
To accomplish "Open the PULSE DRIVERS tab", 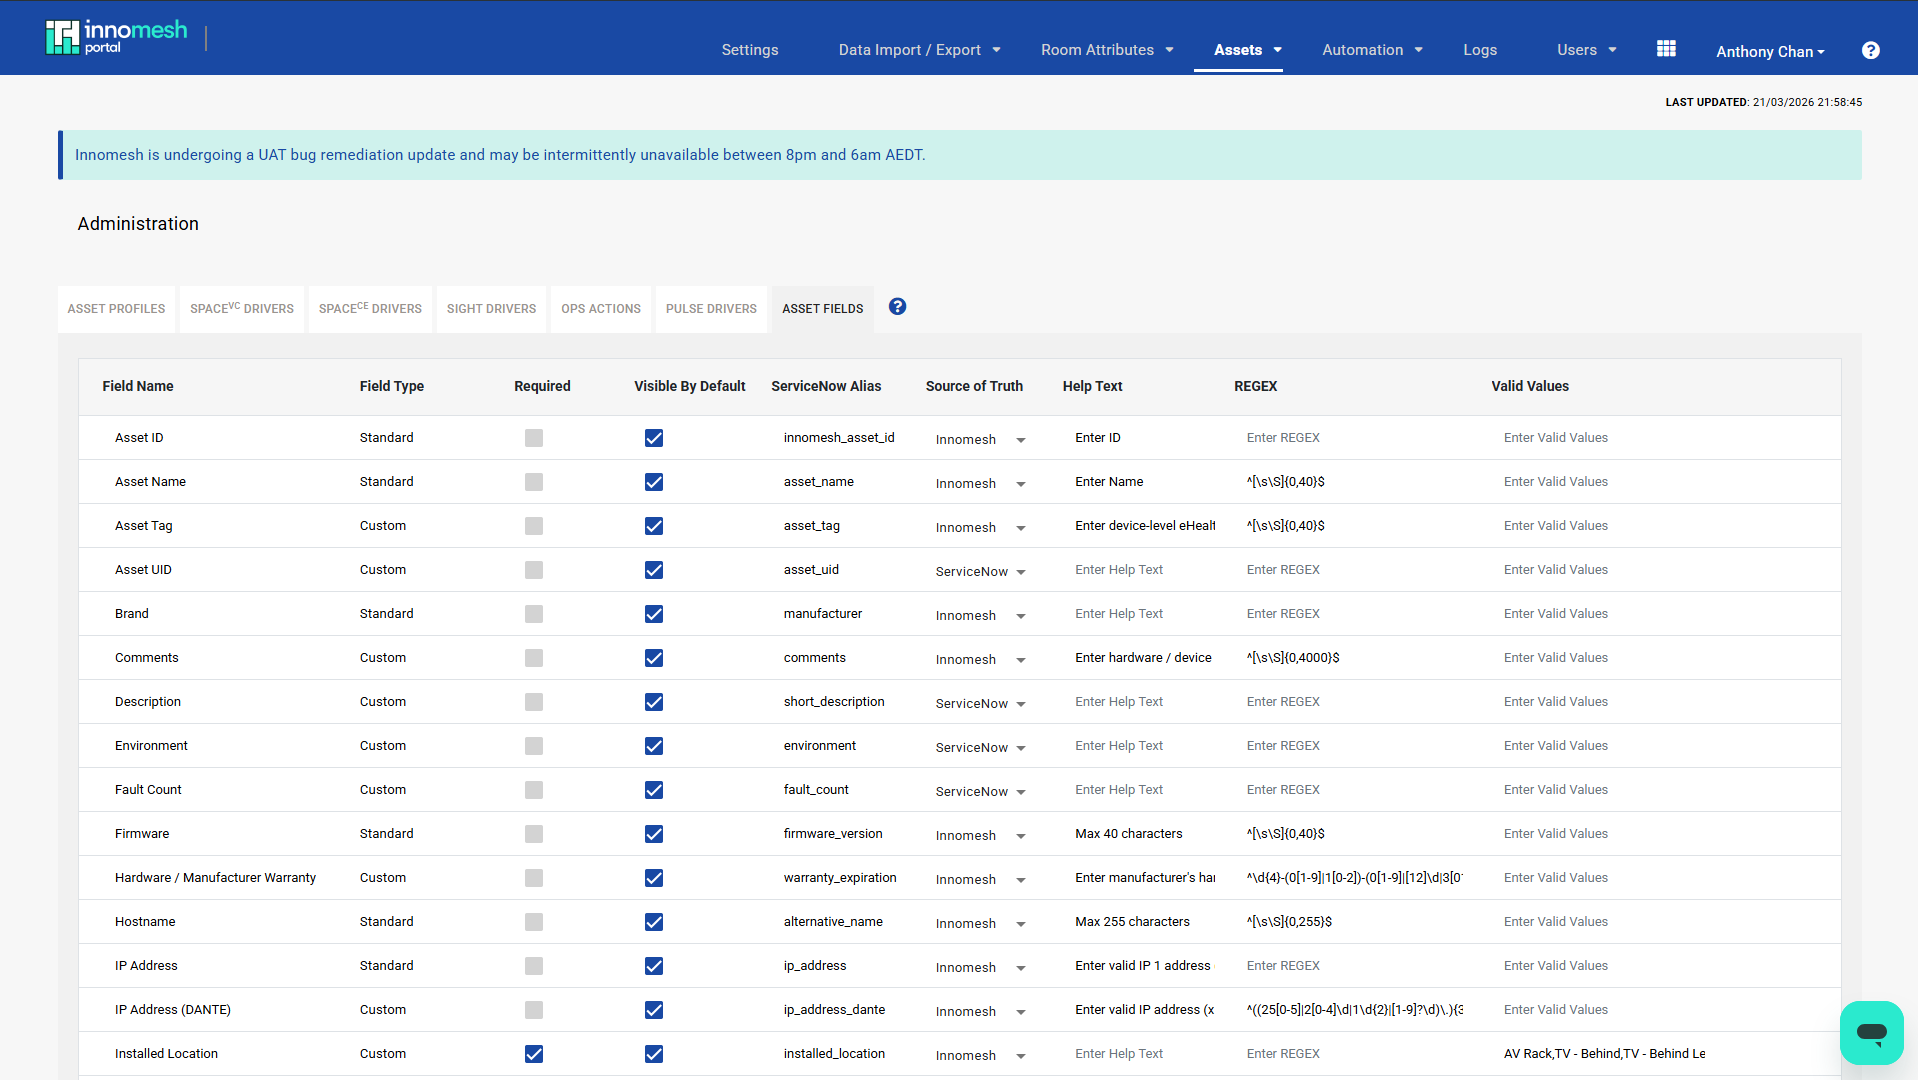I will (710, 309).
